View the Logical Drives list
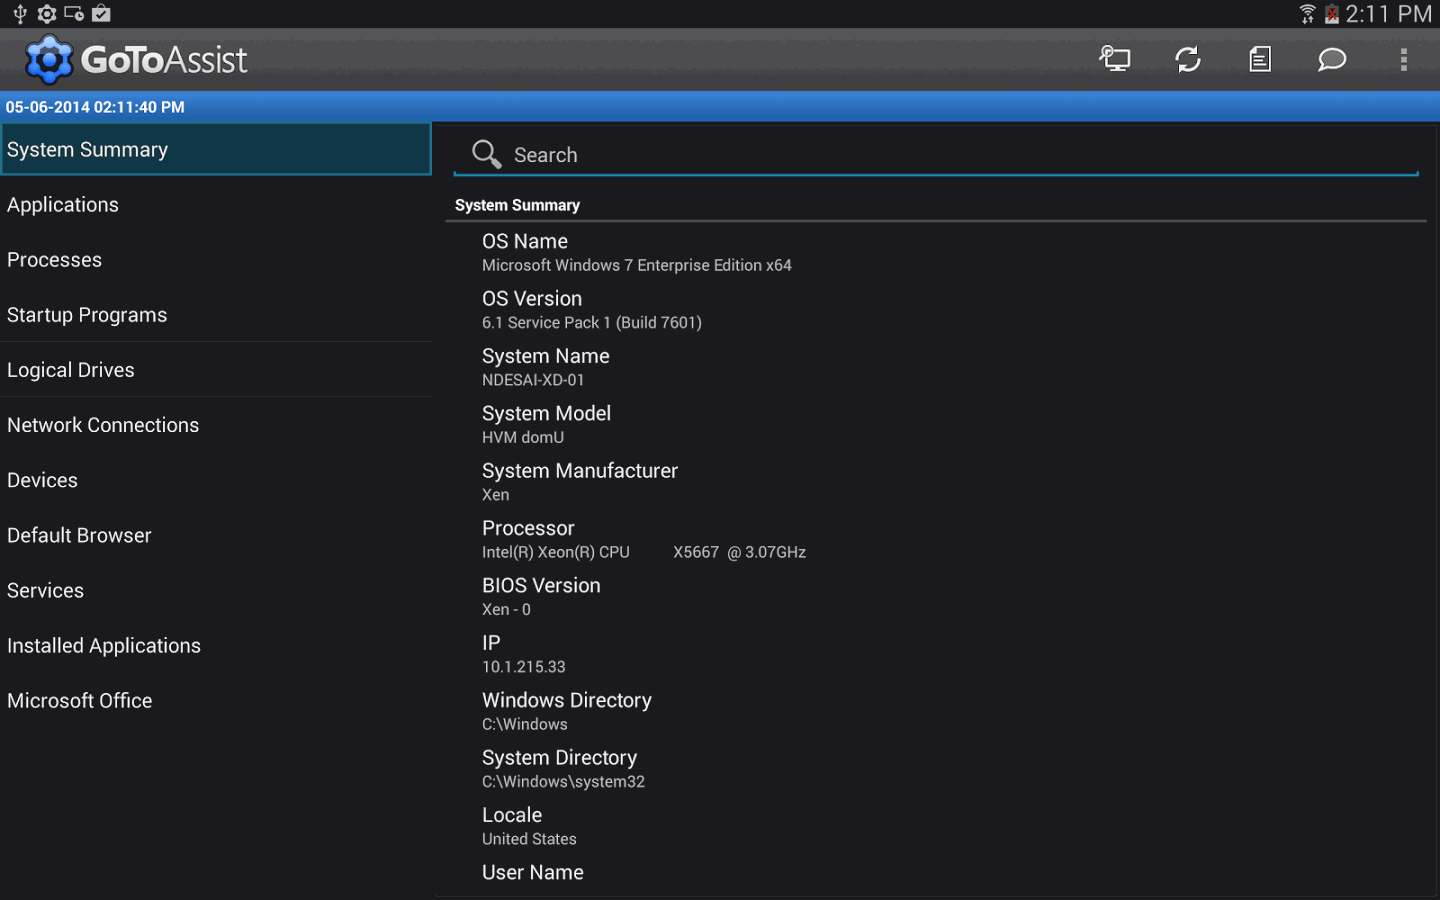Screen dimensions: 1440x900 tap(70, 369)
